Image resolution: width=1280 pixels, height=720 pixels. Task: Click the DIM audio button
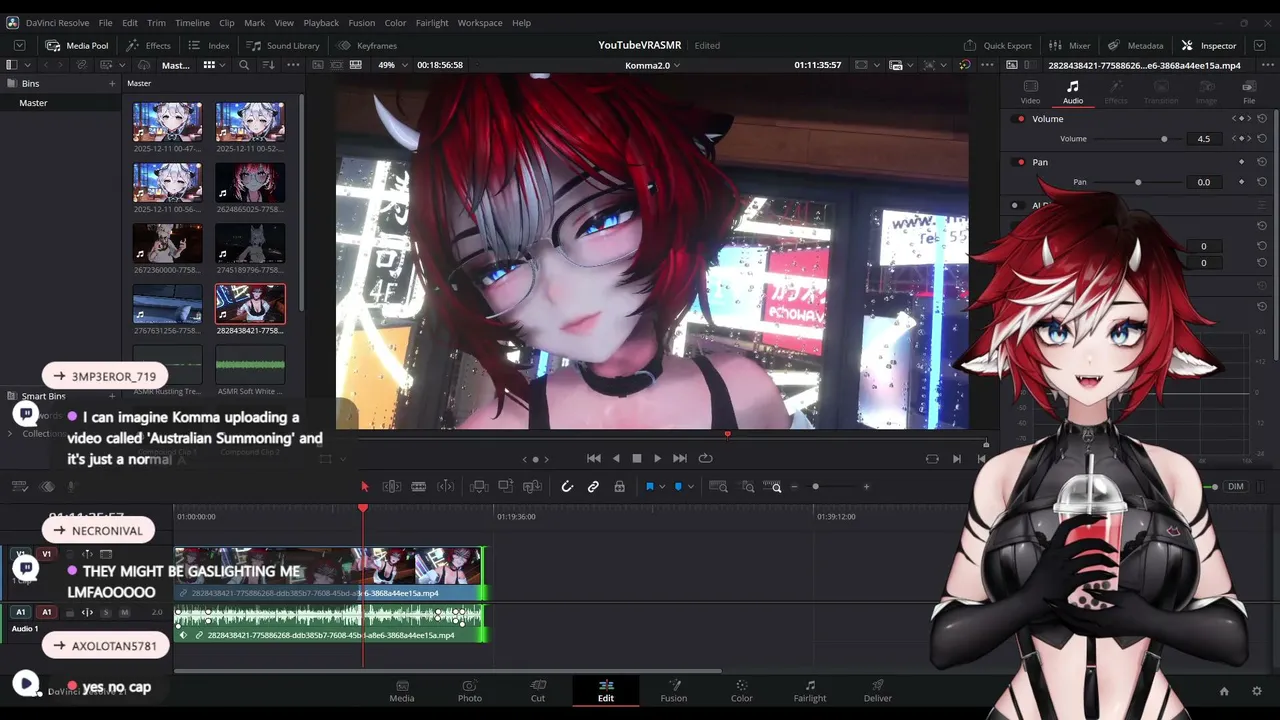tap(1236, 487)
